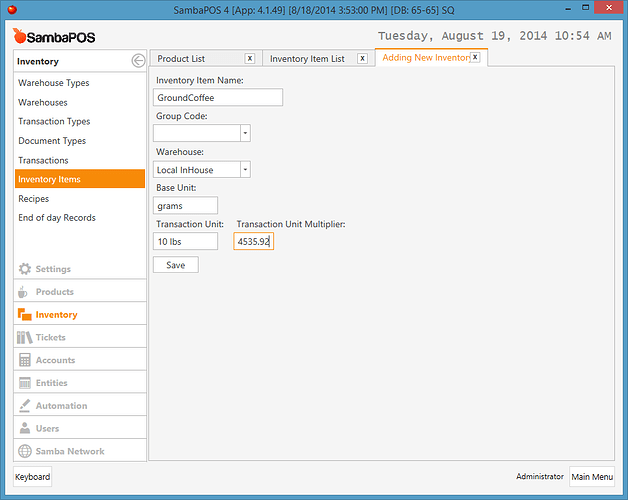Select the highlighted Inventory Items entry
628x500 pixels.
(80, 179)
